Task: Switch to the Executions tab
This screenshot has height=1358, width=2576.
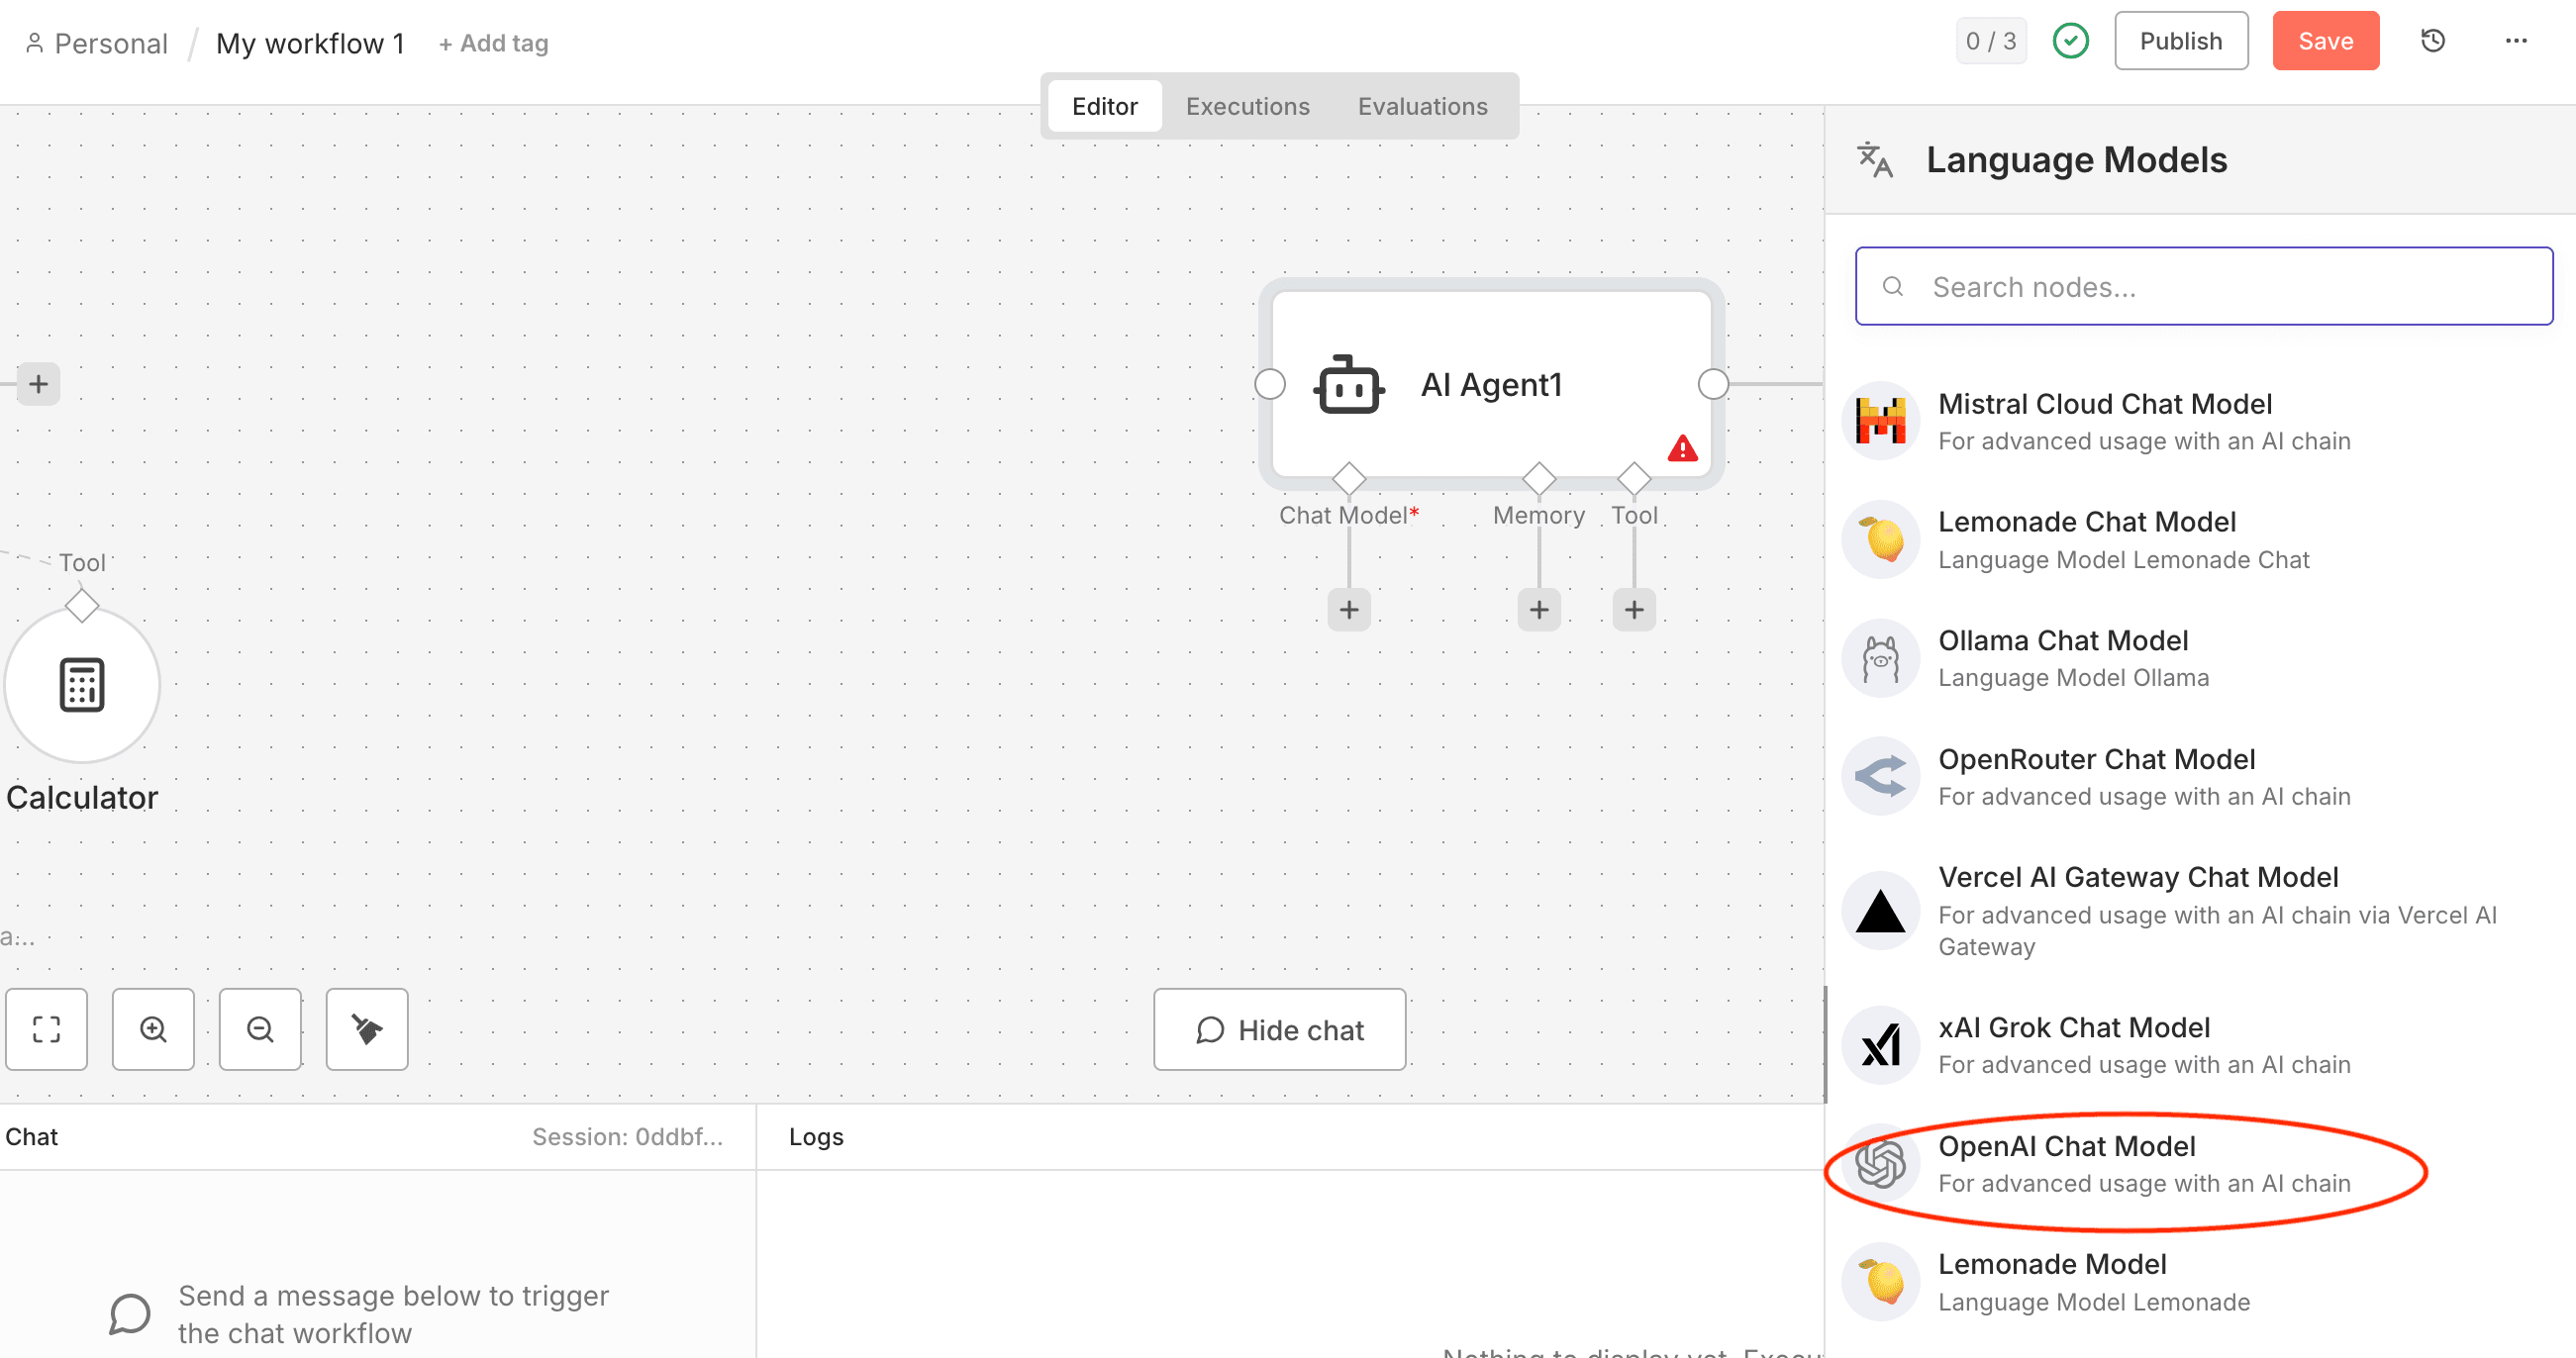Action: pyautogui.click(x=1247, y=106)
